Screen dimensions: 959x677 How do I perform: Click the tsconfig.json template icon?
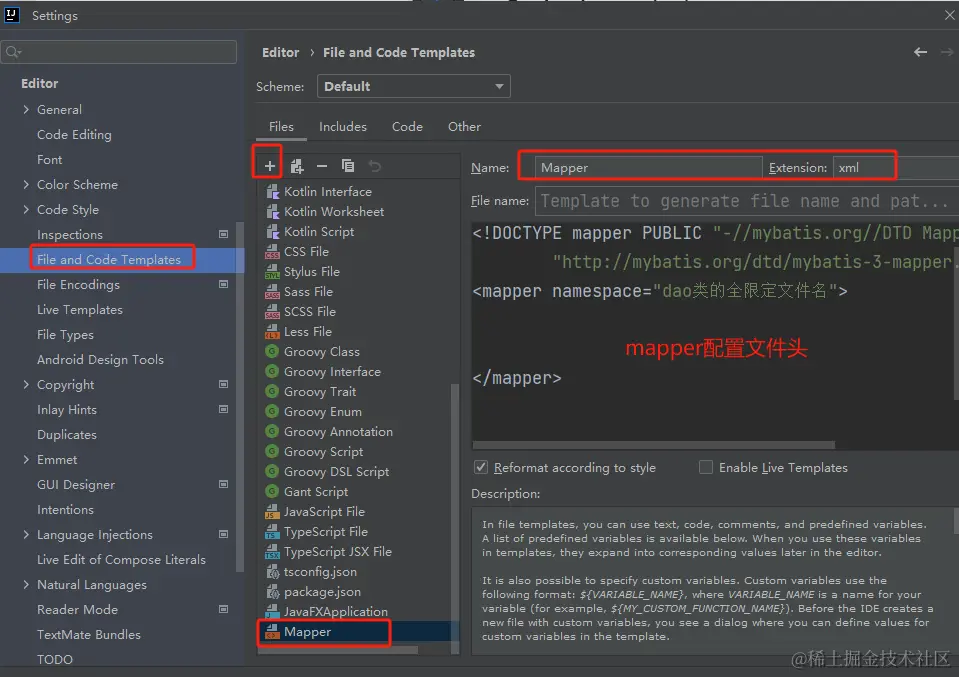click(272, 572)
